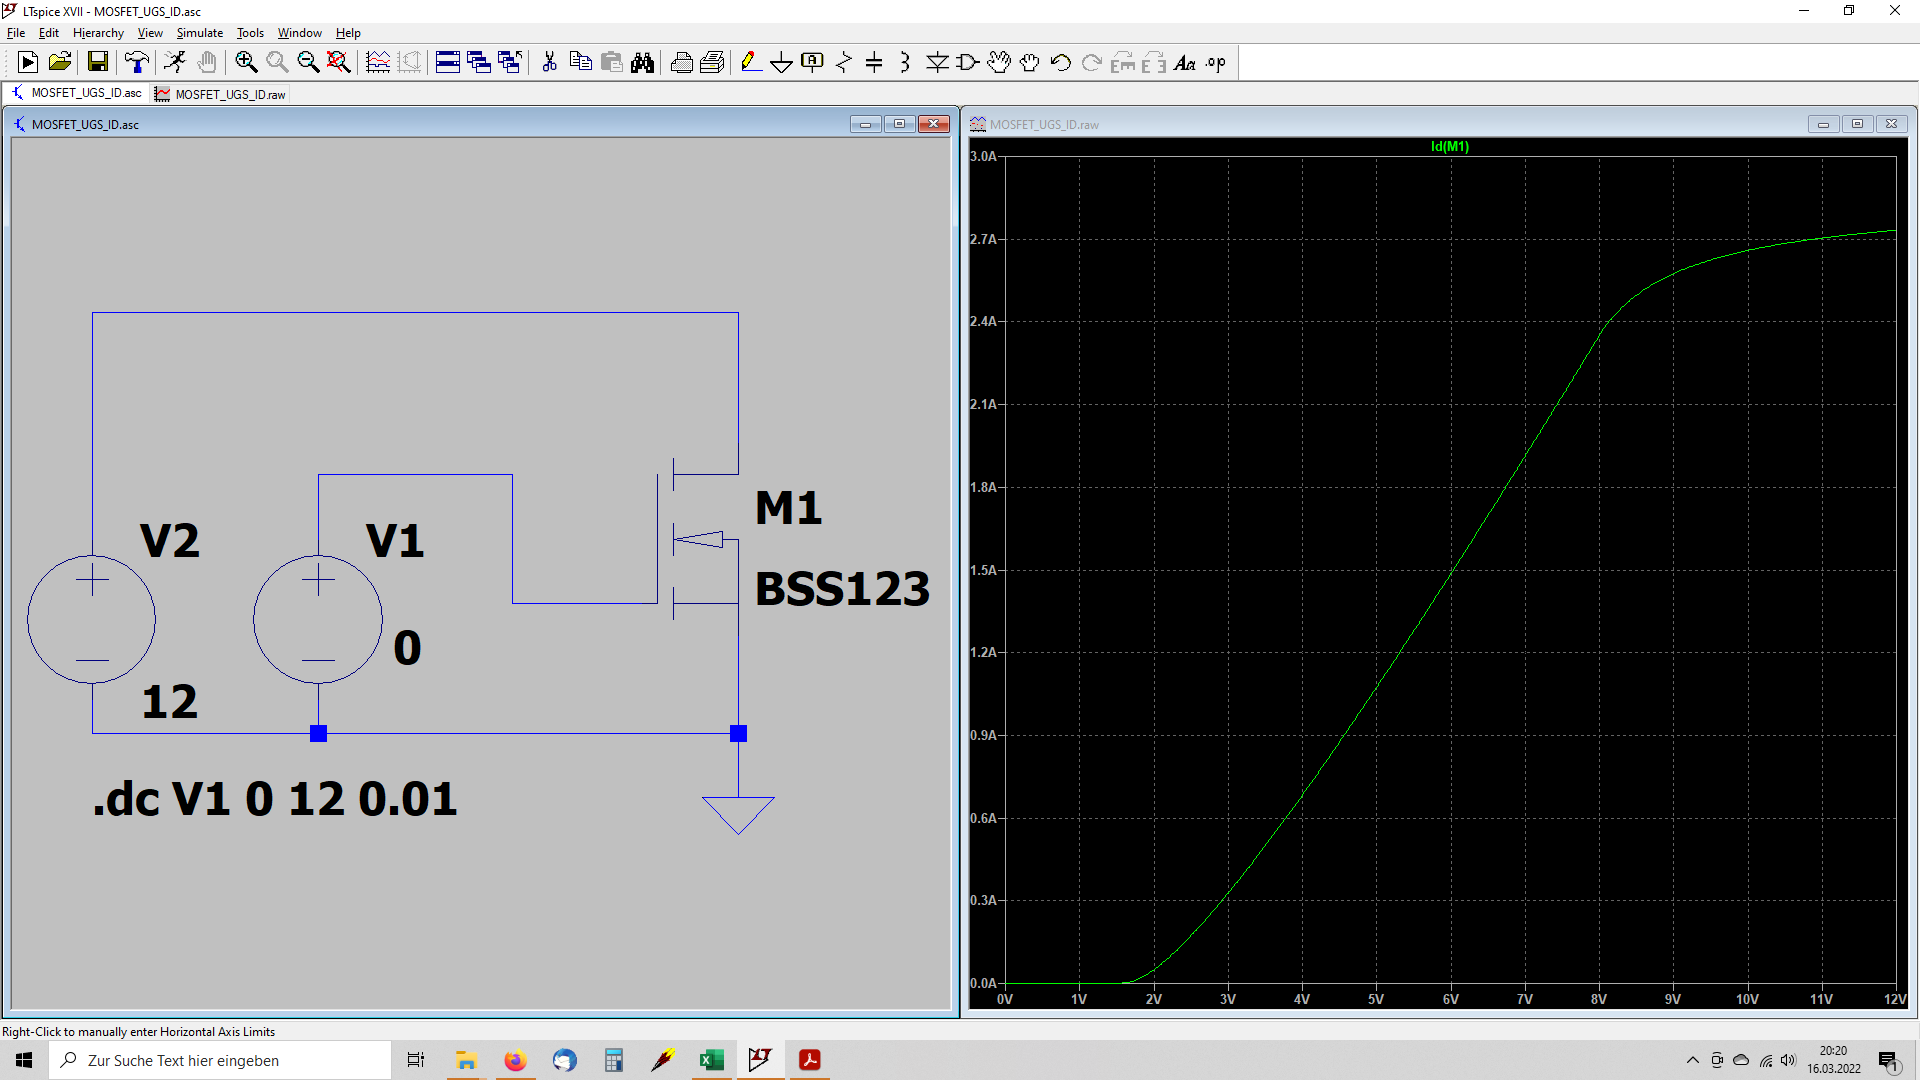
Task: Click the Find binoculars icon
Action: pos(642,62)
